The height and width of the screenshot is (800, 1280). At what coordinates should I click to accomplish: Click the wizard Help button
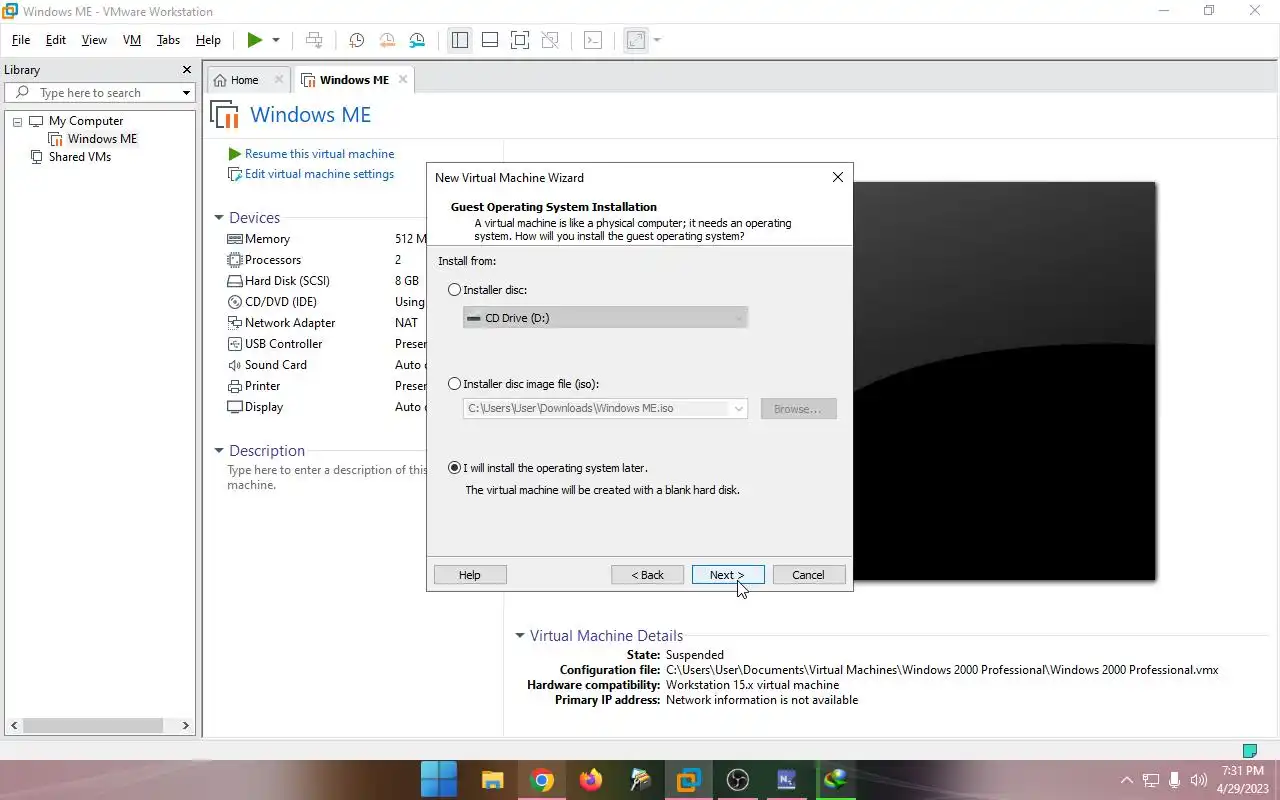pos(470,575)
